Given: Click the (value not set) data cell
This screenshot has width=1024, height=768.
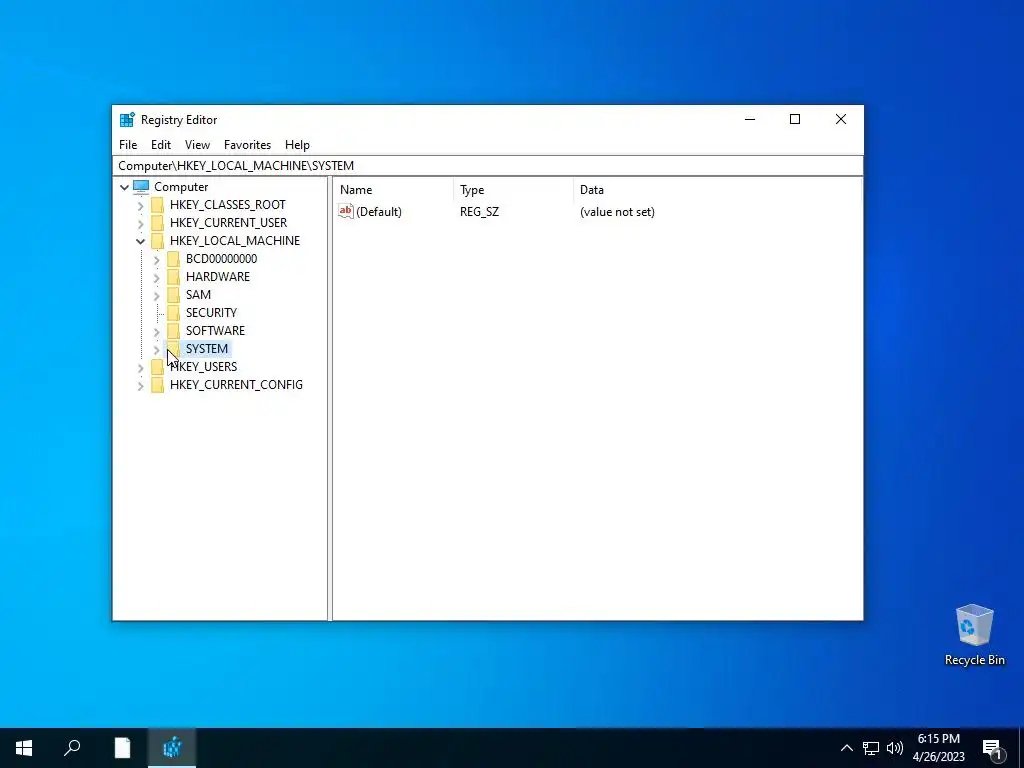Looking at the screenshot, I should 617,212.
